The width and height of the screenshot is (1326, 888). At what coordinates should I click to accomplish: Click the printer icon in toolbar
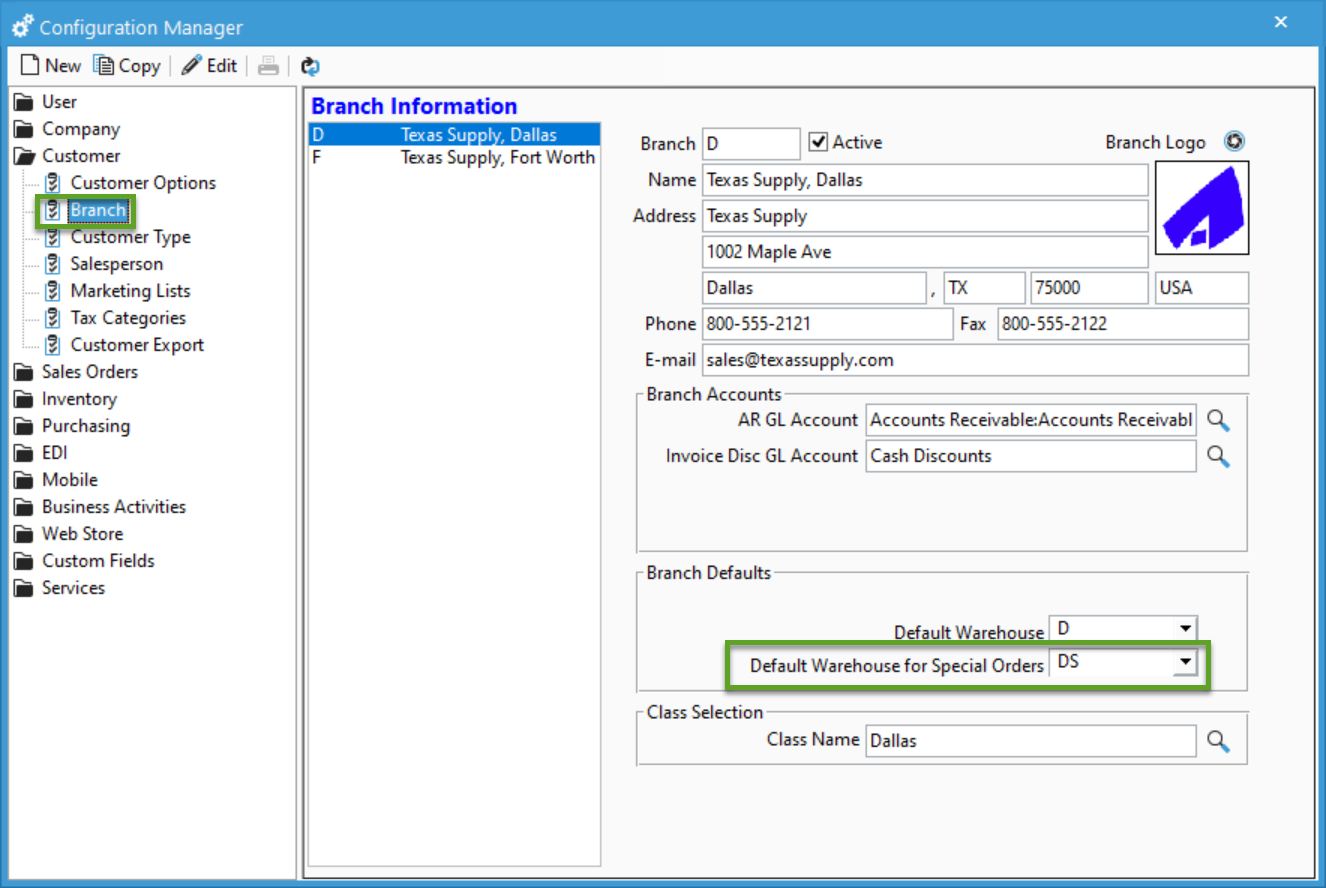tap(268, 66)
